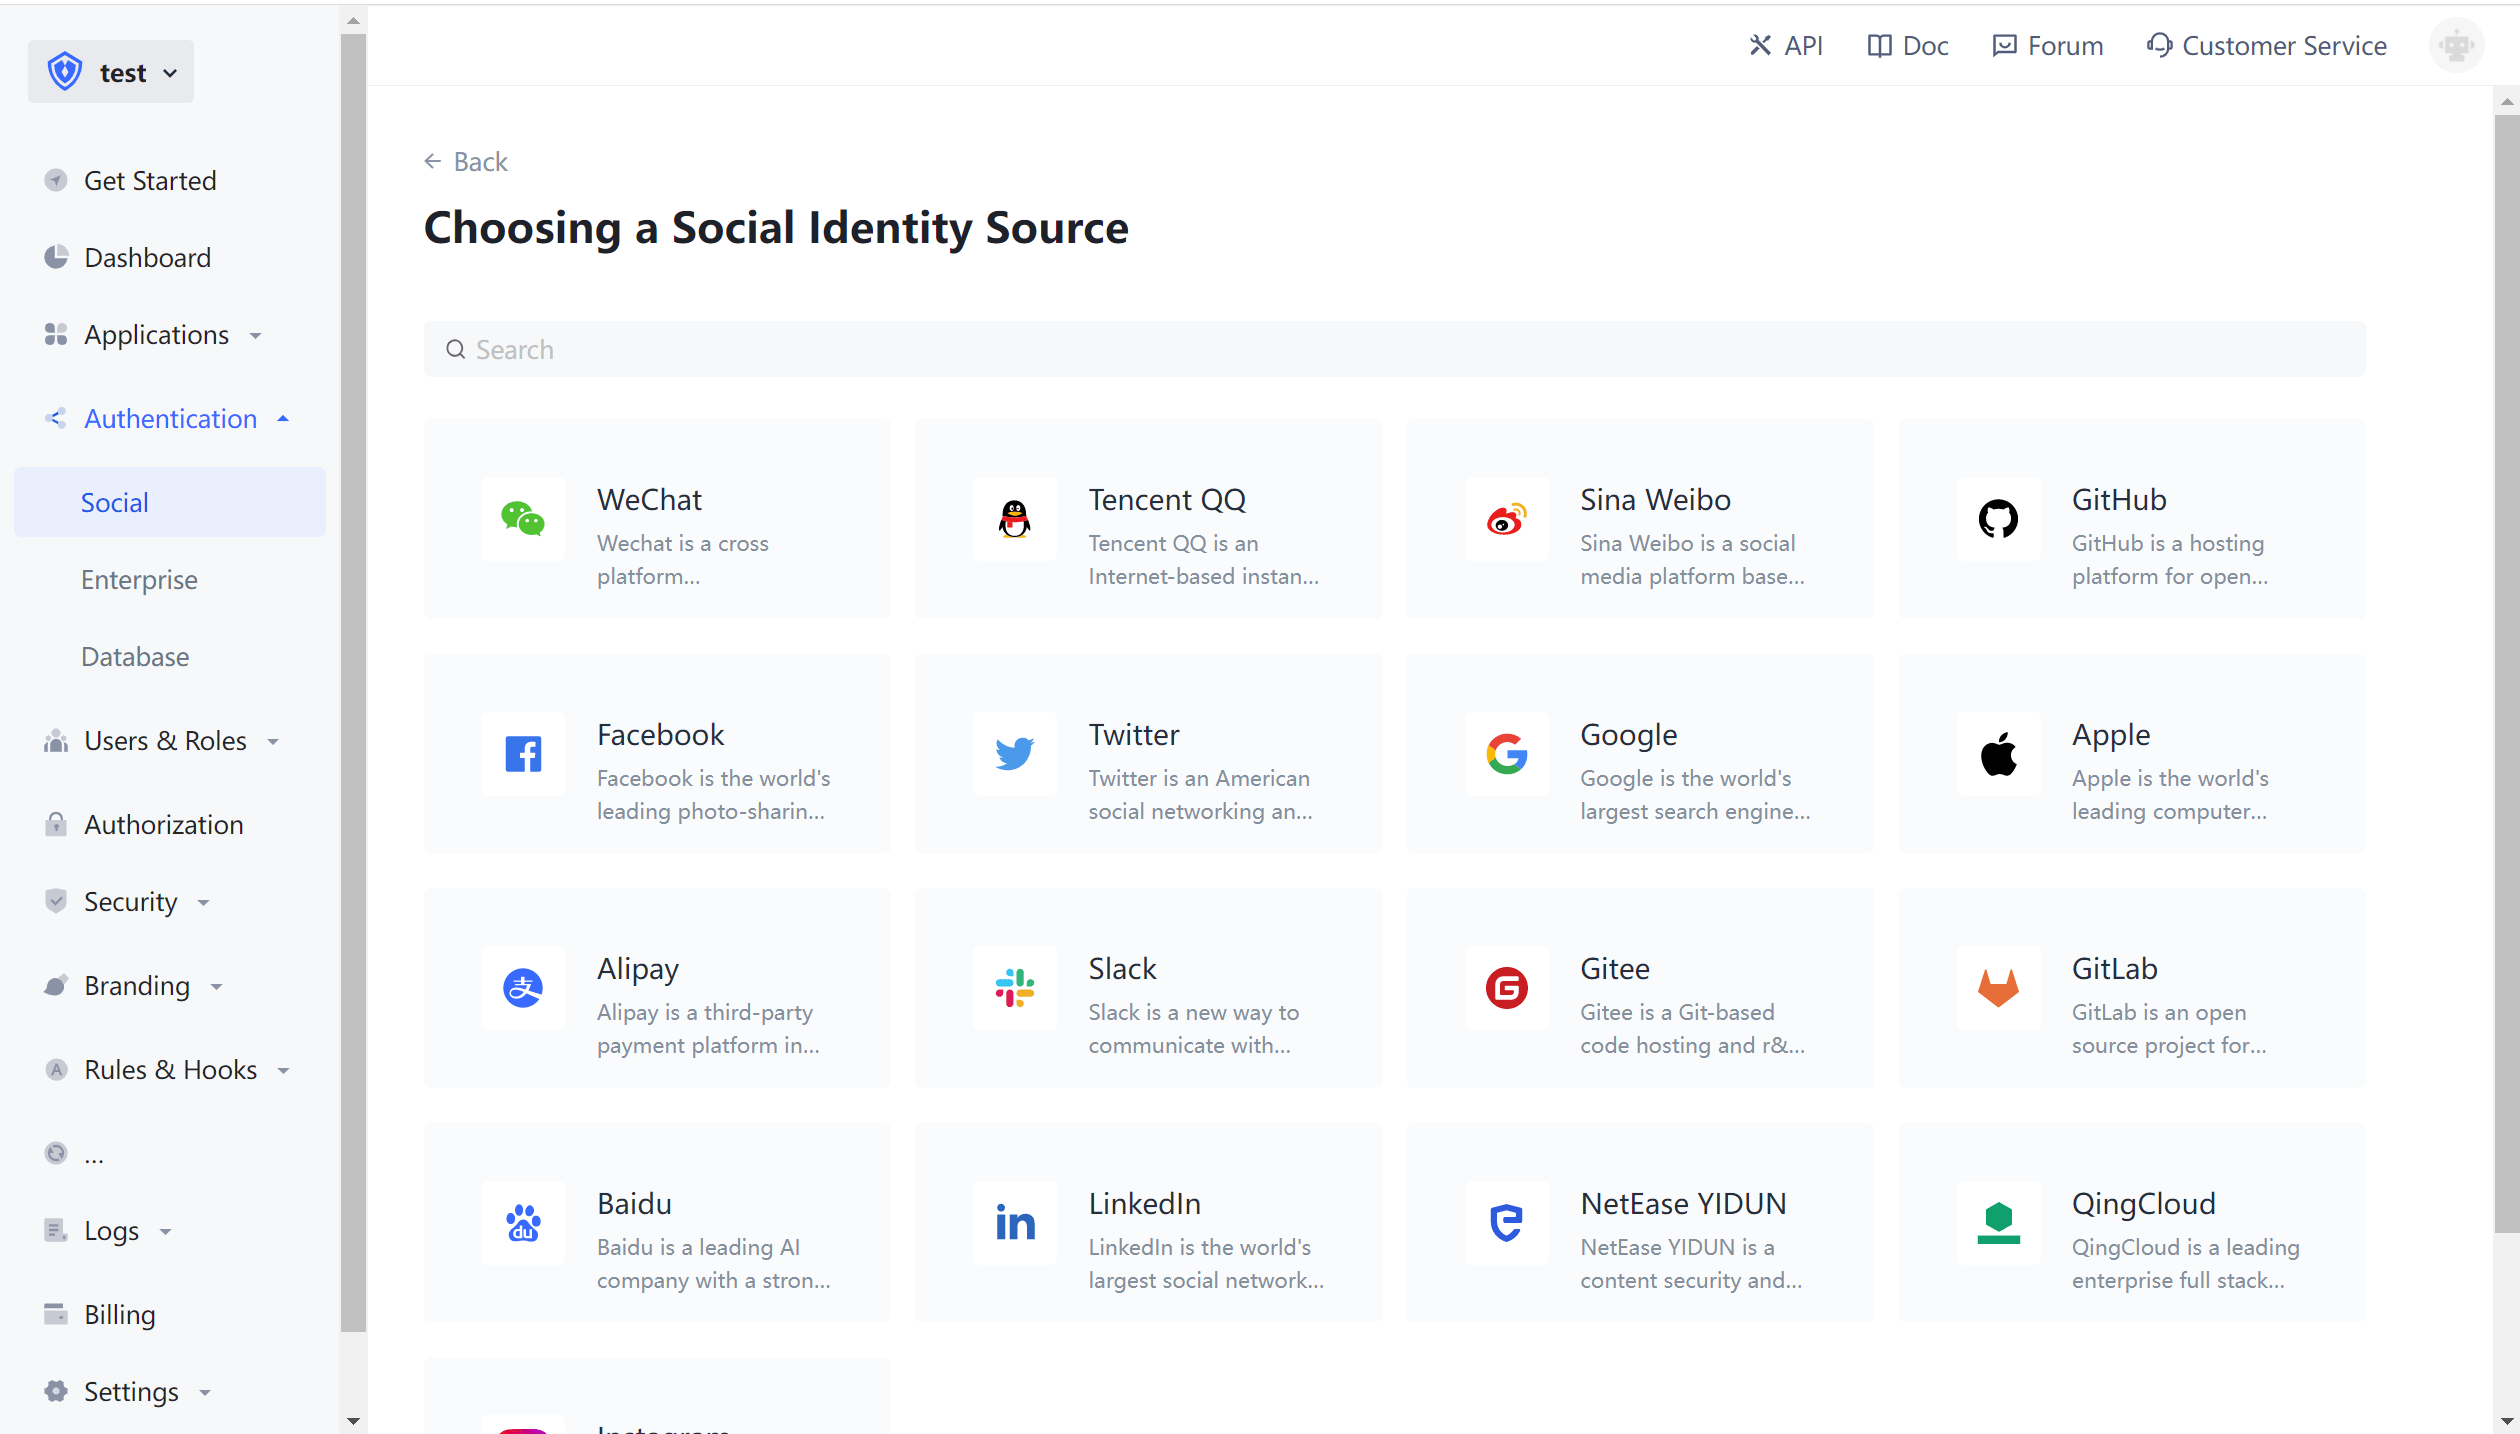The width and height of the screenshot is (2520, 1434).
Task: Go to Database authentication page
Action: tap(135, 657)
